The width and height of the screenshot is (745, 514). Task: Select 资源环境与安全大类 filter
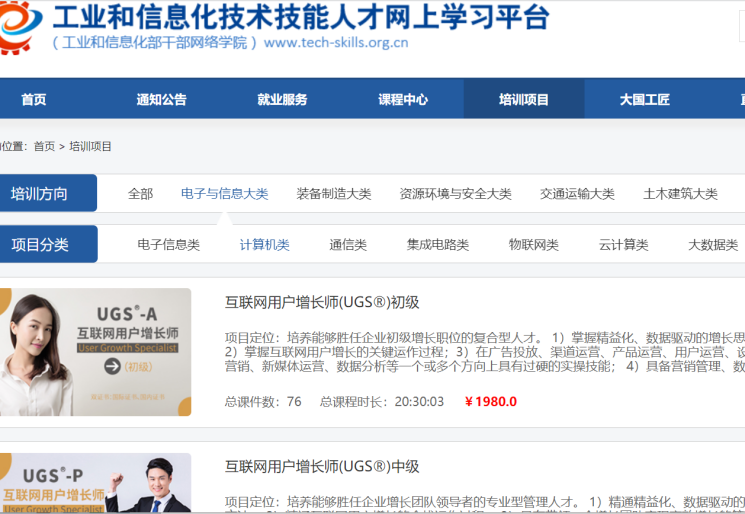coord(455,194)
